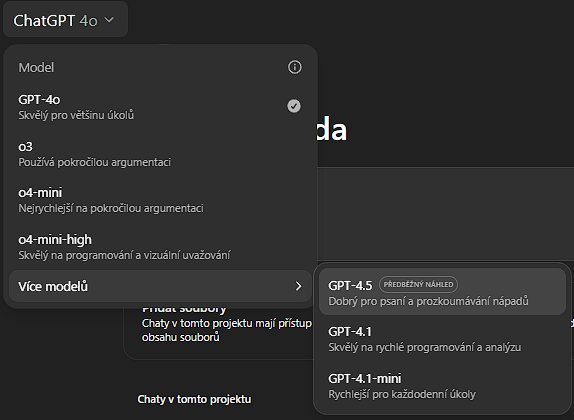Image resolution: width=574 pixels, height=420 pixels.
Task: Click Rychlejší pro každodenní úkoly description
Action: [x=402, y=394]
